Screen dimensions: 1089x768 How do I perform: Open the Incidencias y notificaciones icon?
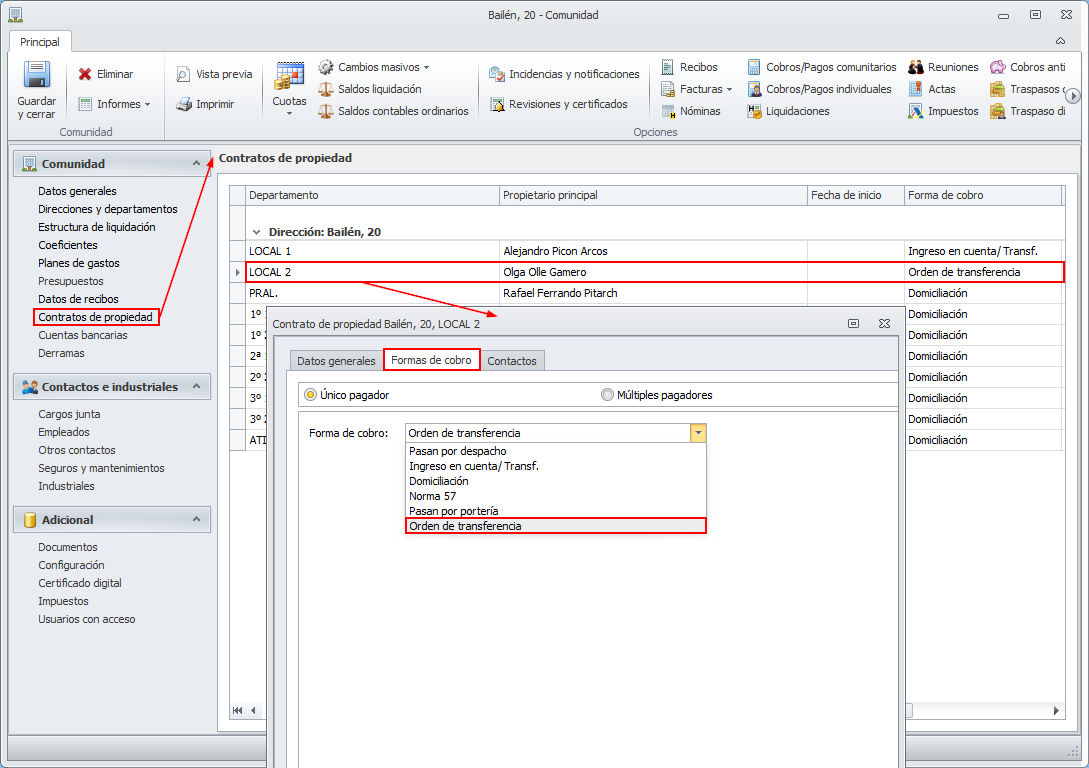coord(497,74)
